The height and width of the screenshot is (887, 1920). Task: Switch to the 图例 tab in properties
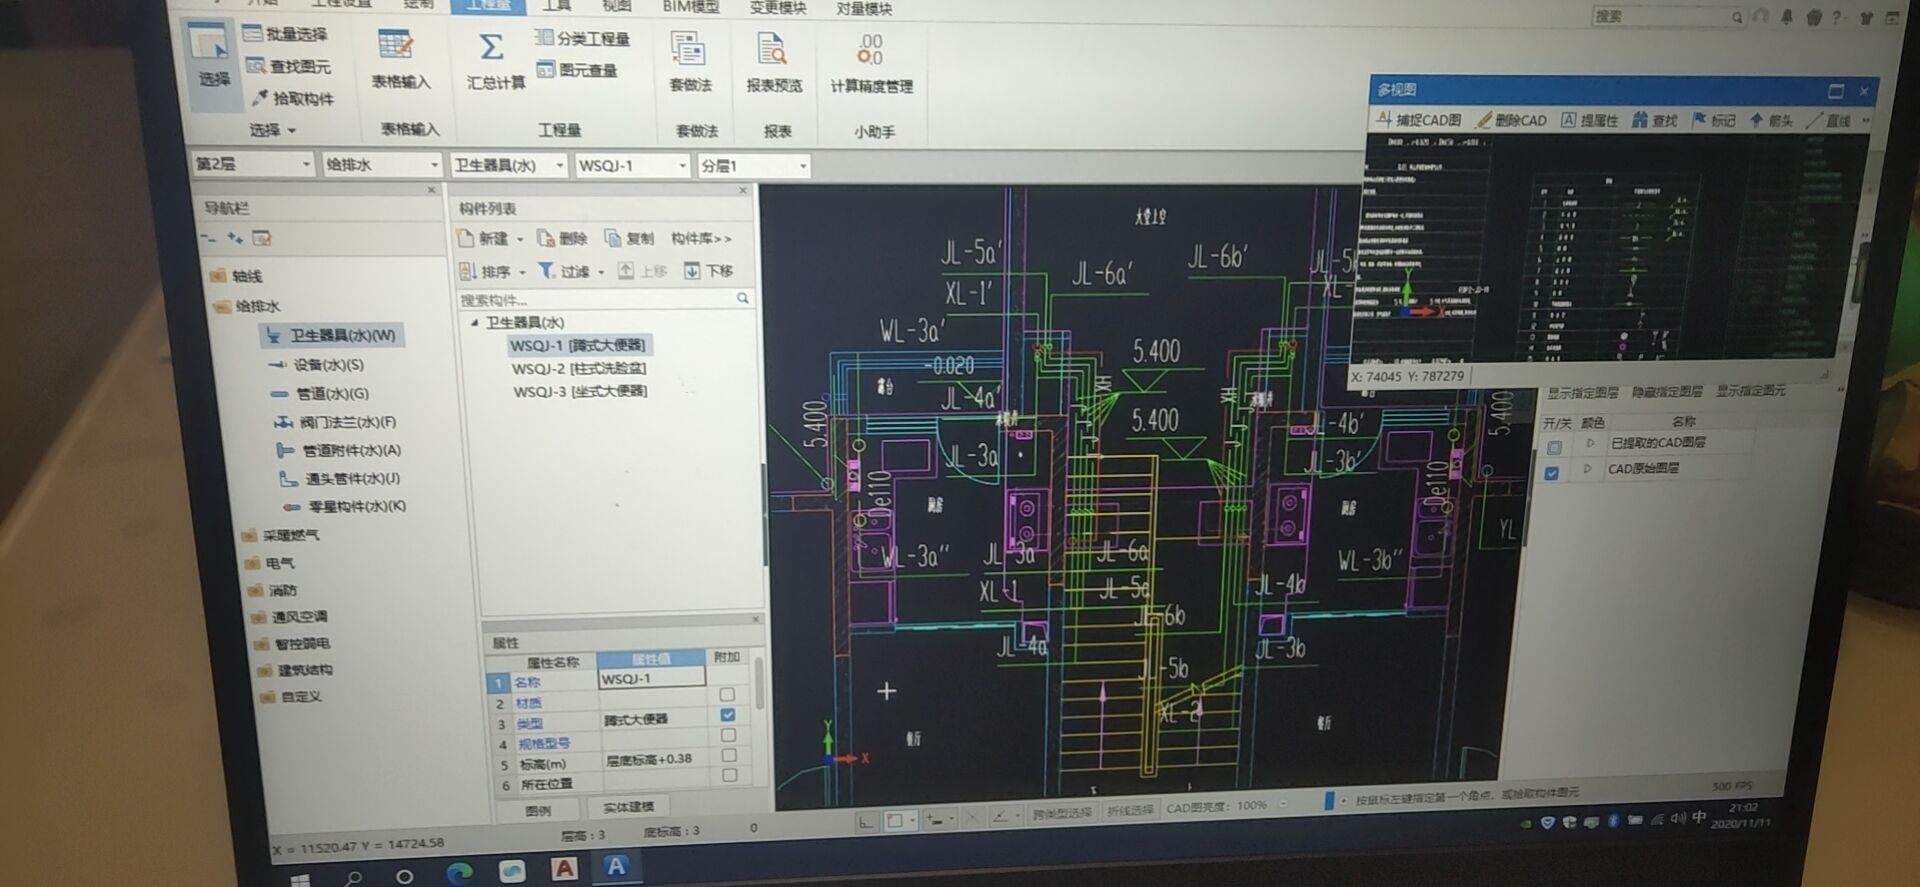(538, 810)
